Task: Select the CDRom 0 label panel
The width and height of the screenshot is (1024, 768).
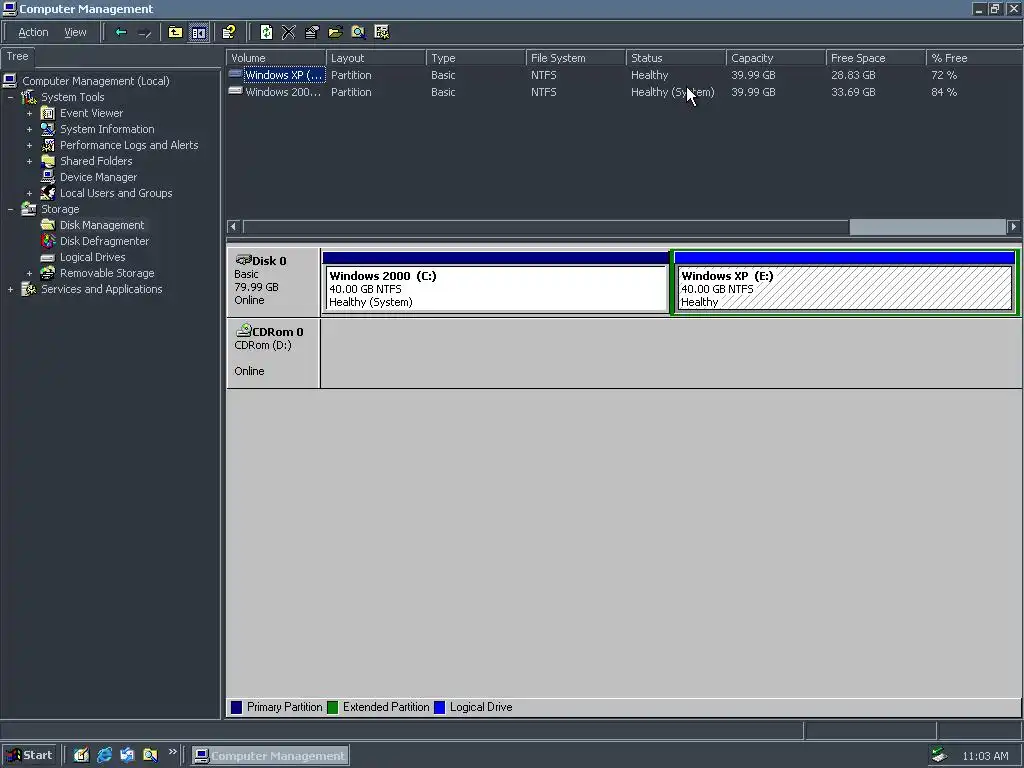Action: [x=273, y=353]
